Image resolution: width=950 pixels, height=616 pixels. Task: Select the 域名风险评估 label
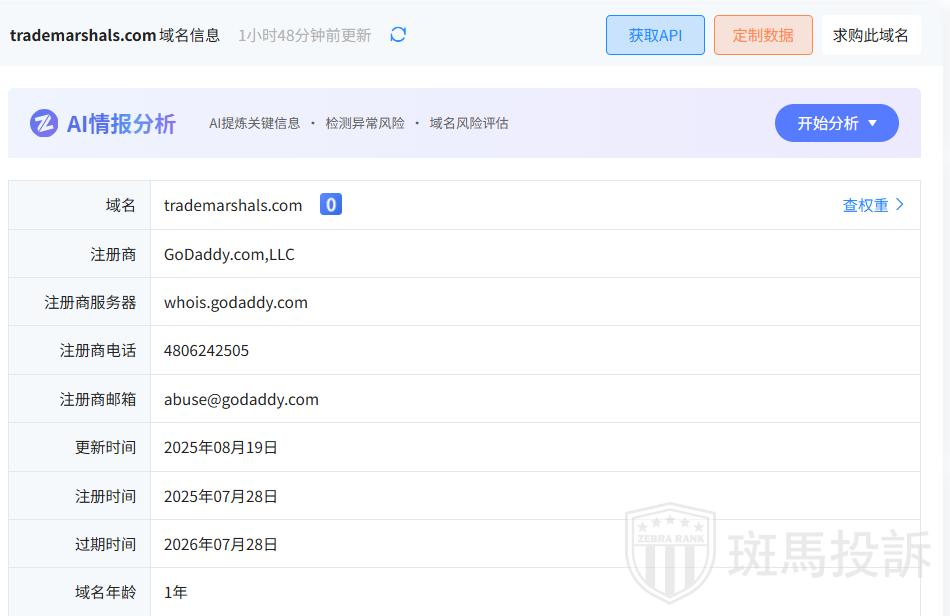point(469,123)
